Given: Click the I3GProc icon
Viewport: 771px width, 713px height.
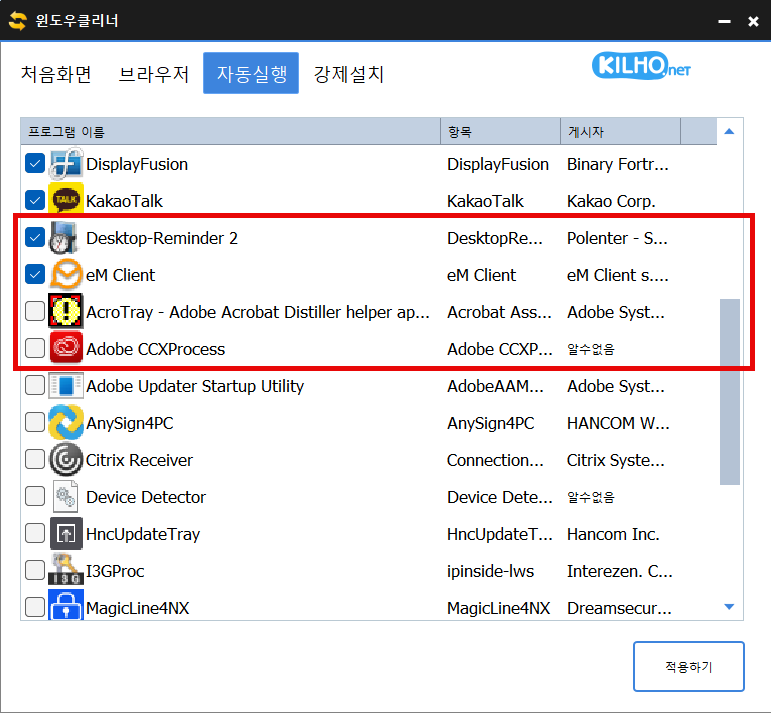Looking at the screenshot, I should pyautogui.click(x=66, y=569).
